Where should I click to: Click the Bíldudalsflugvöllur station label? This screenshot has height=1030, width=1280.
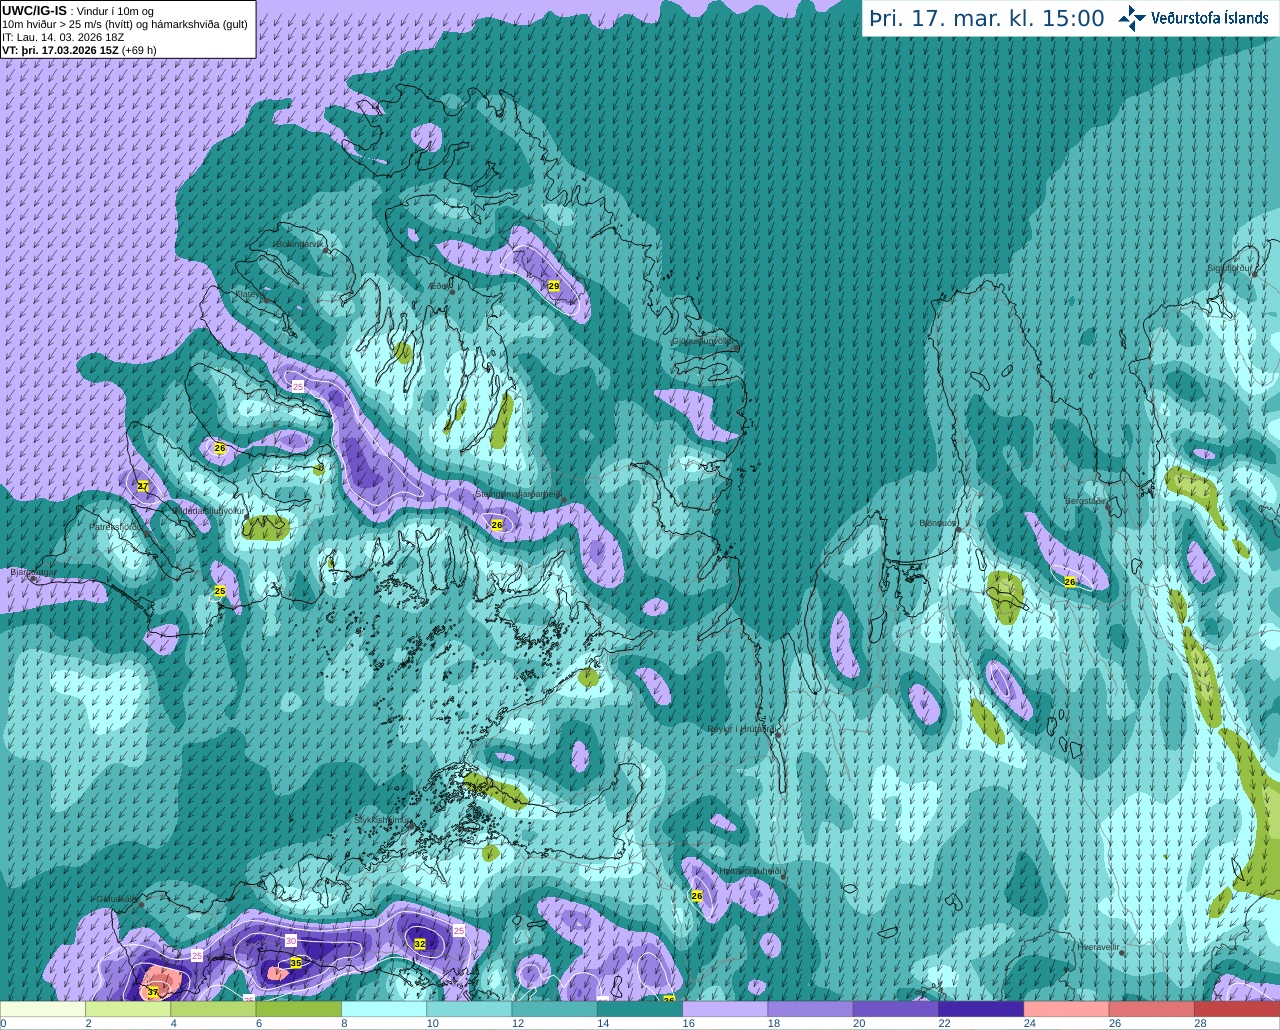click(209, 510)
